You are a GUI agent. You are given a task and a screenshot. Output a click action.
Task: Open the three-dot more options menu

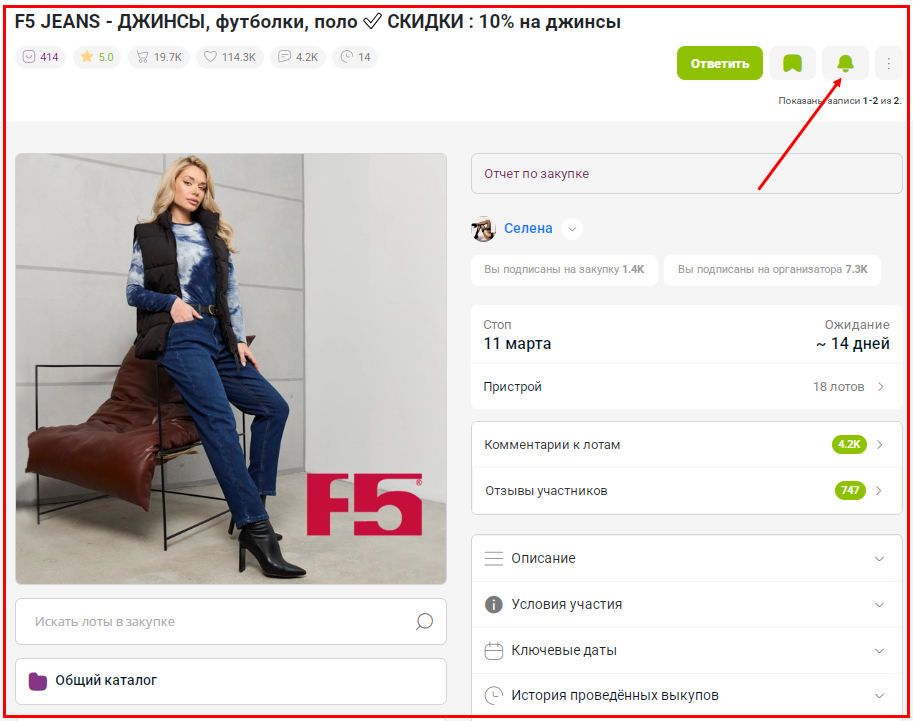[x=889, y=63]
